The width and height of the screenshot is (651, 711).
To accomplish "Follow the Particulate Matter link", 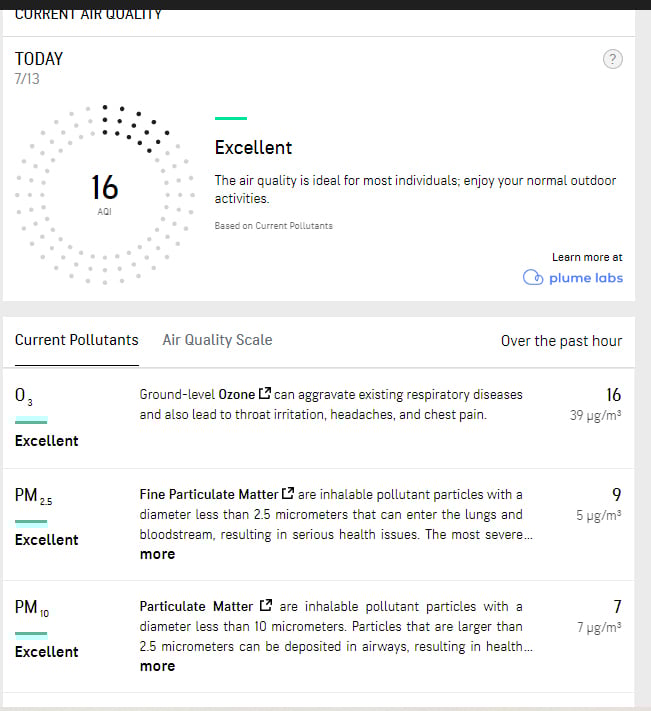I will (x=196, y=606).
